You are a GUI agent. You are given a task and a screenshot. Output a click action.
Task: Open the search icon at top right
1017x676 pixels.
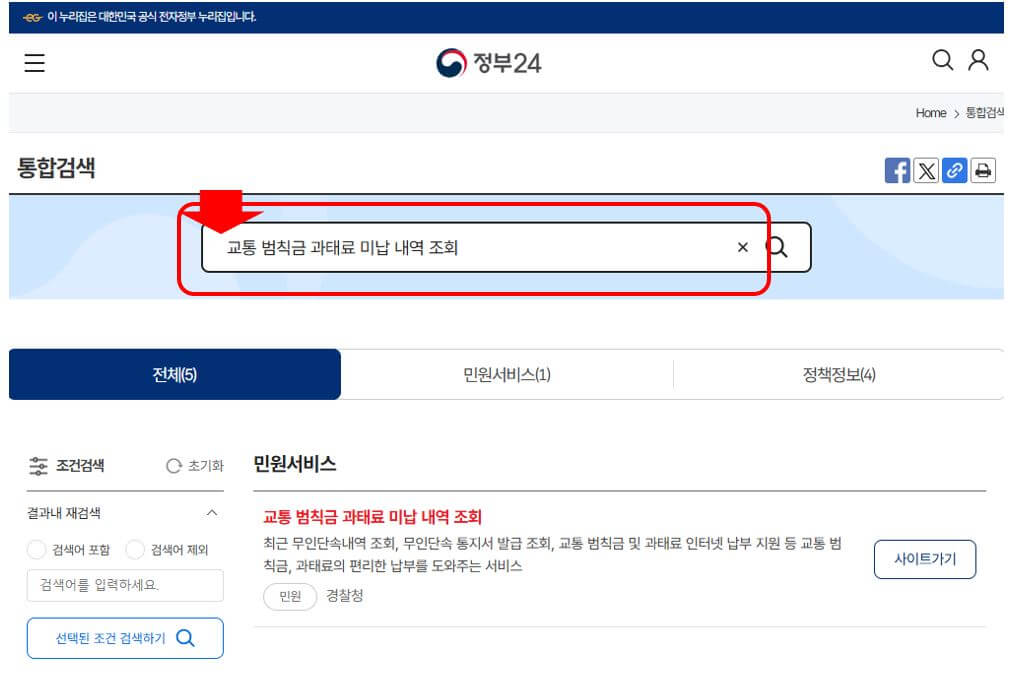[941, 61]
